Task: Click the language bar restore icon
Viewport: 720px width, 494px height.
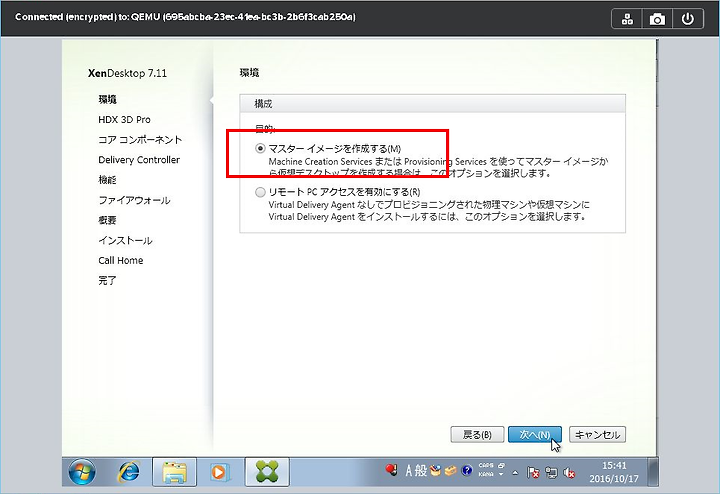Action: click(501, 465)
